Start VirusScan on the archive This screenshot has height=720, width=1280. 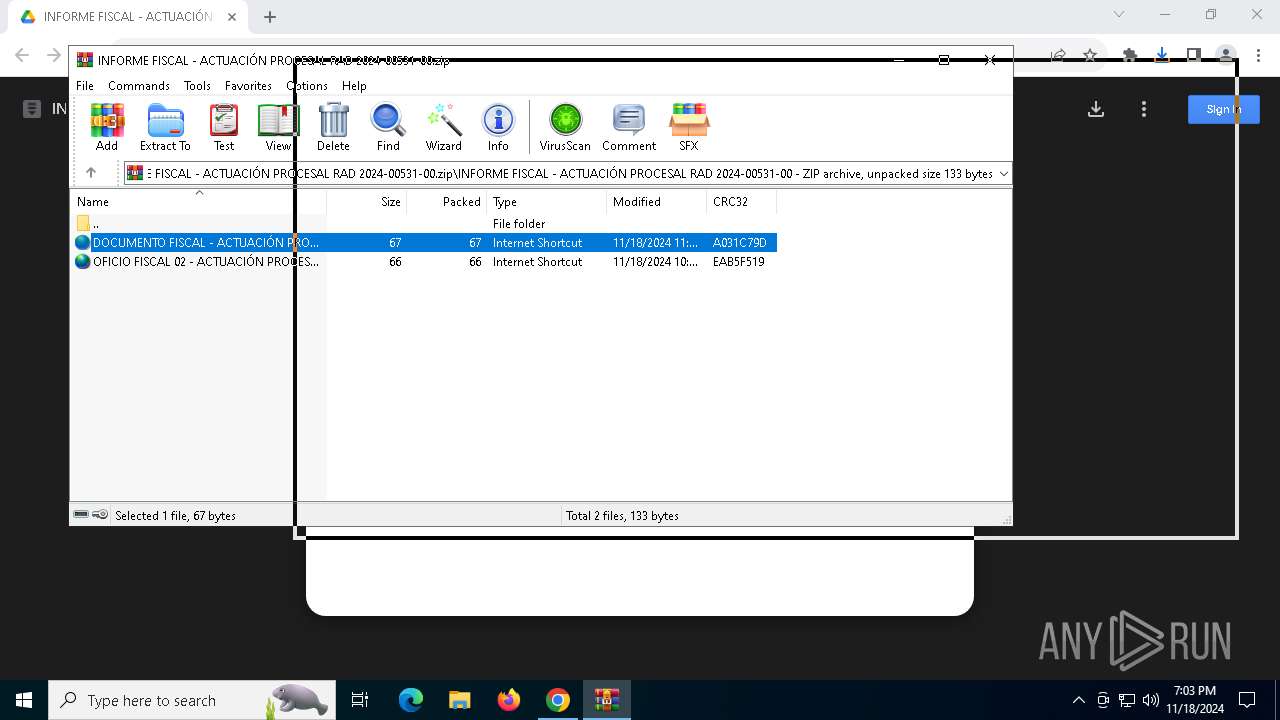click(565, 127)
